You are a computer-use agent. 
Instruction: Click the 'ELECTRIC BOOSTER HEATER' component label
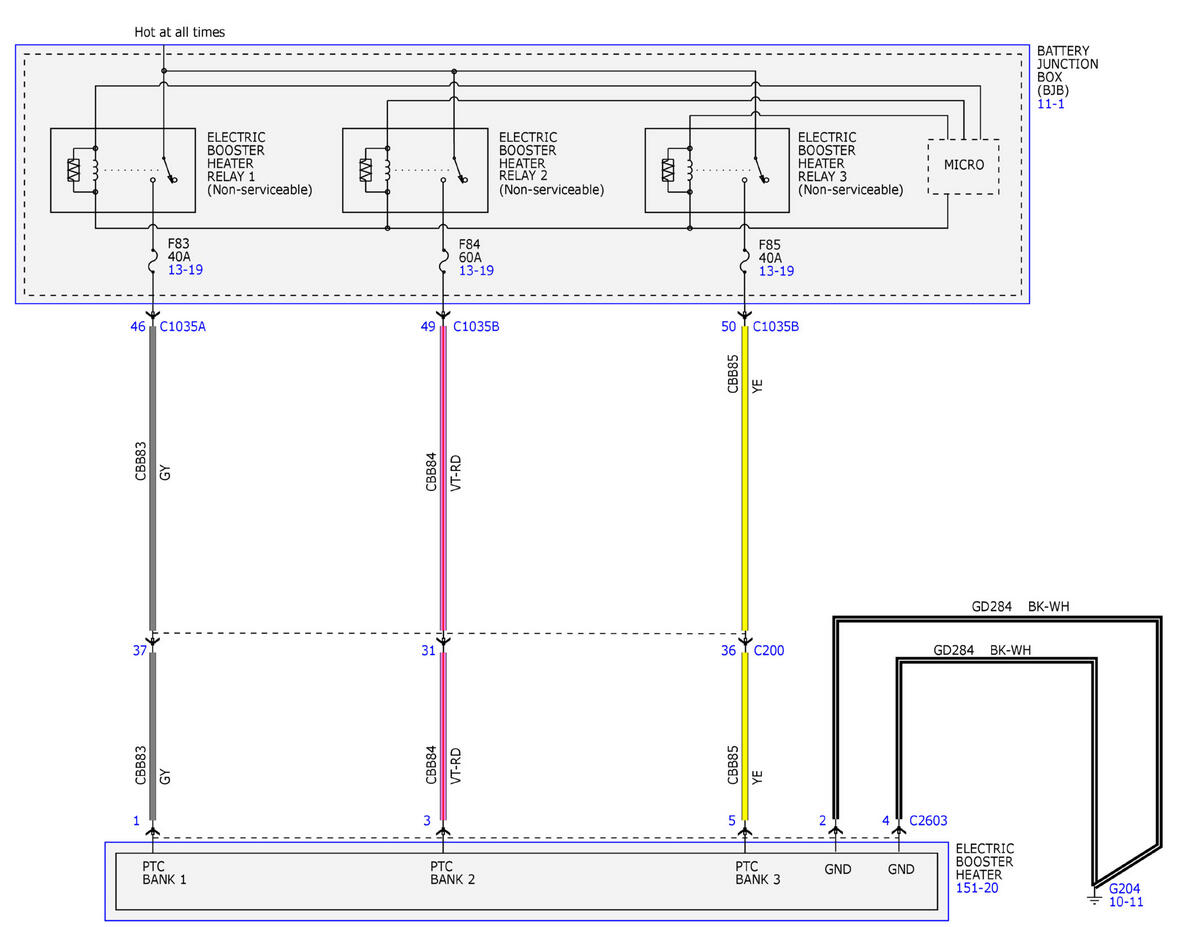click(985, 861)
